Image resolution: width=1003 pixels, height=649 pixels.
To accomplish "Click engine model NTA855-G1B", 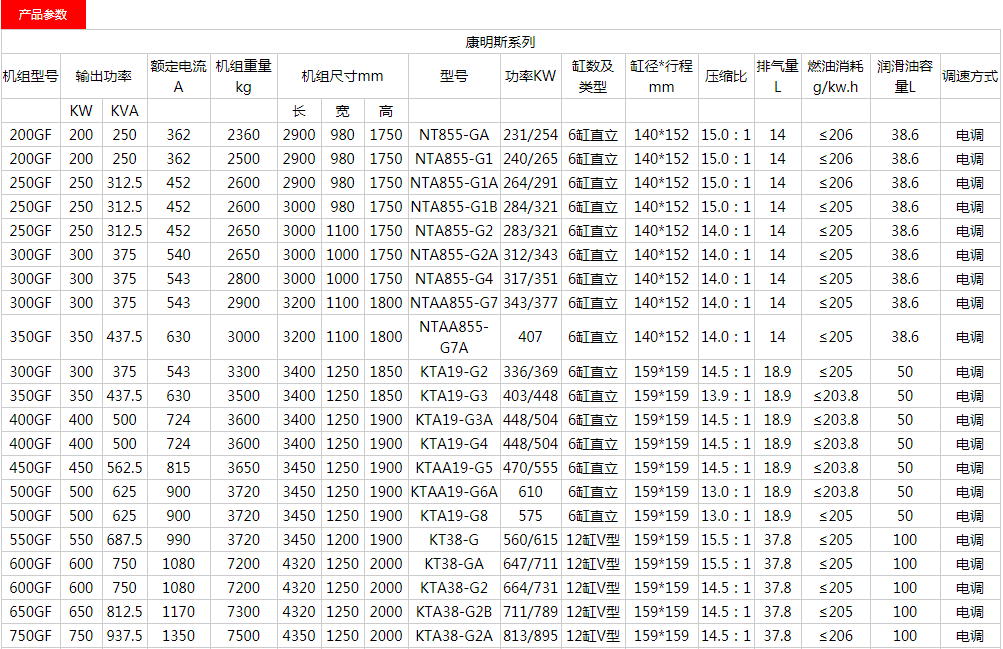I will (x=454, y=207).
